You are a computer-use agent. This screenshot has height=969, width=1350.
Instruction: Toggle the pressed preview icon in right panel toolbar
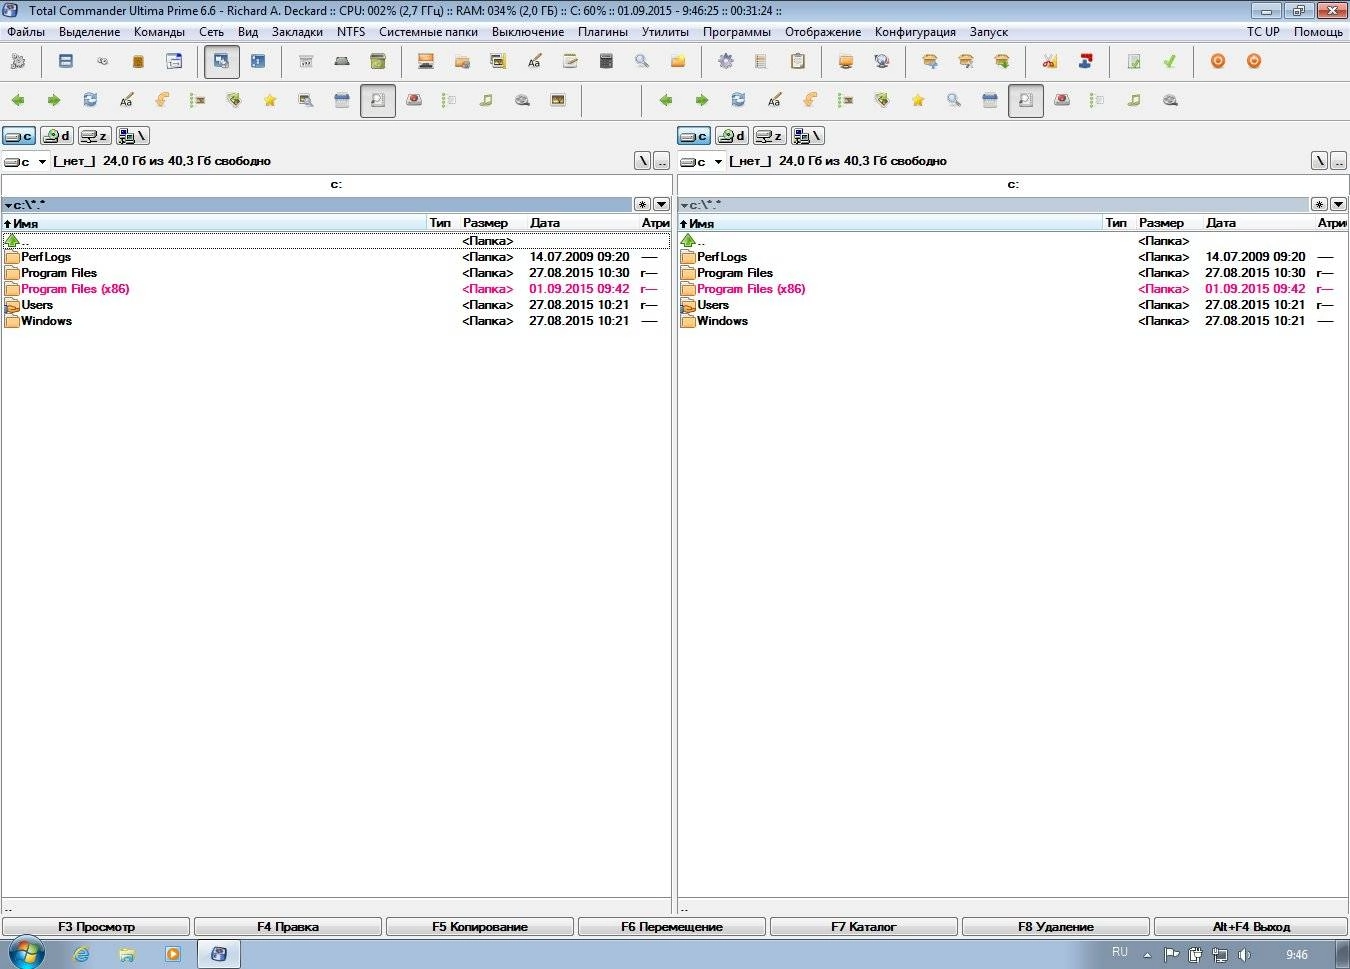pos(1026,100)
